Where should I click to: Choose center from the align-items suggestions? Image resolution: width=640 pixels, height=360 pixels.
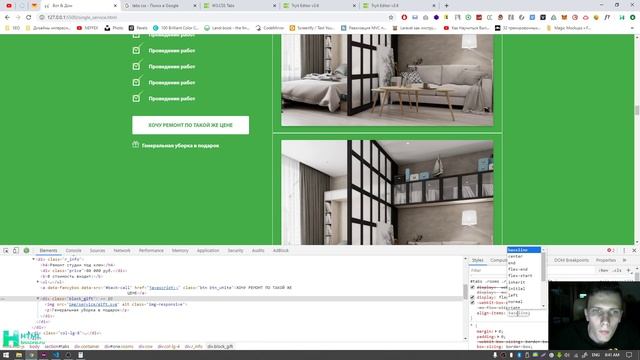(516, 256)
